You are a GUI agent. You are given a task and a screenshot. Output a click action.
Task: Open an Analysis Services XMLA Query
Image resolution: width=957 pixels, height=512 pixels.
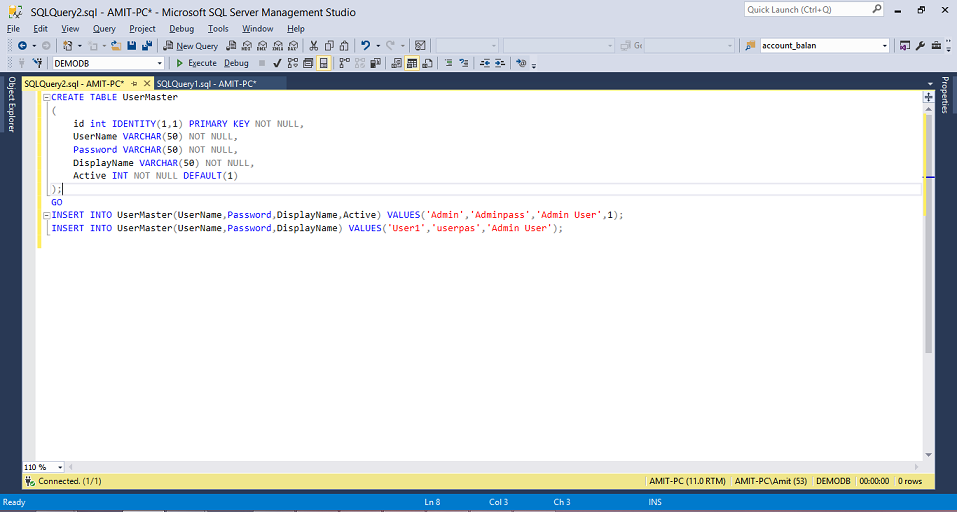point(278,45)
